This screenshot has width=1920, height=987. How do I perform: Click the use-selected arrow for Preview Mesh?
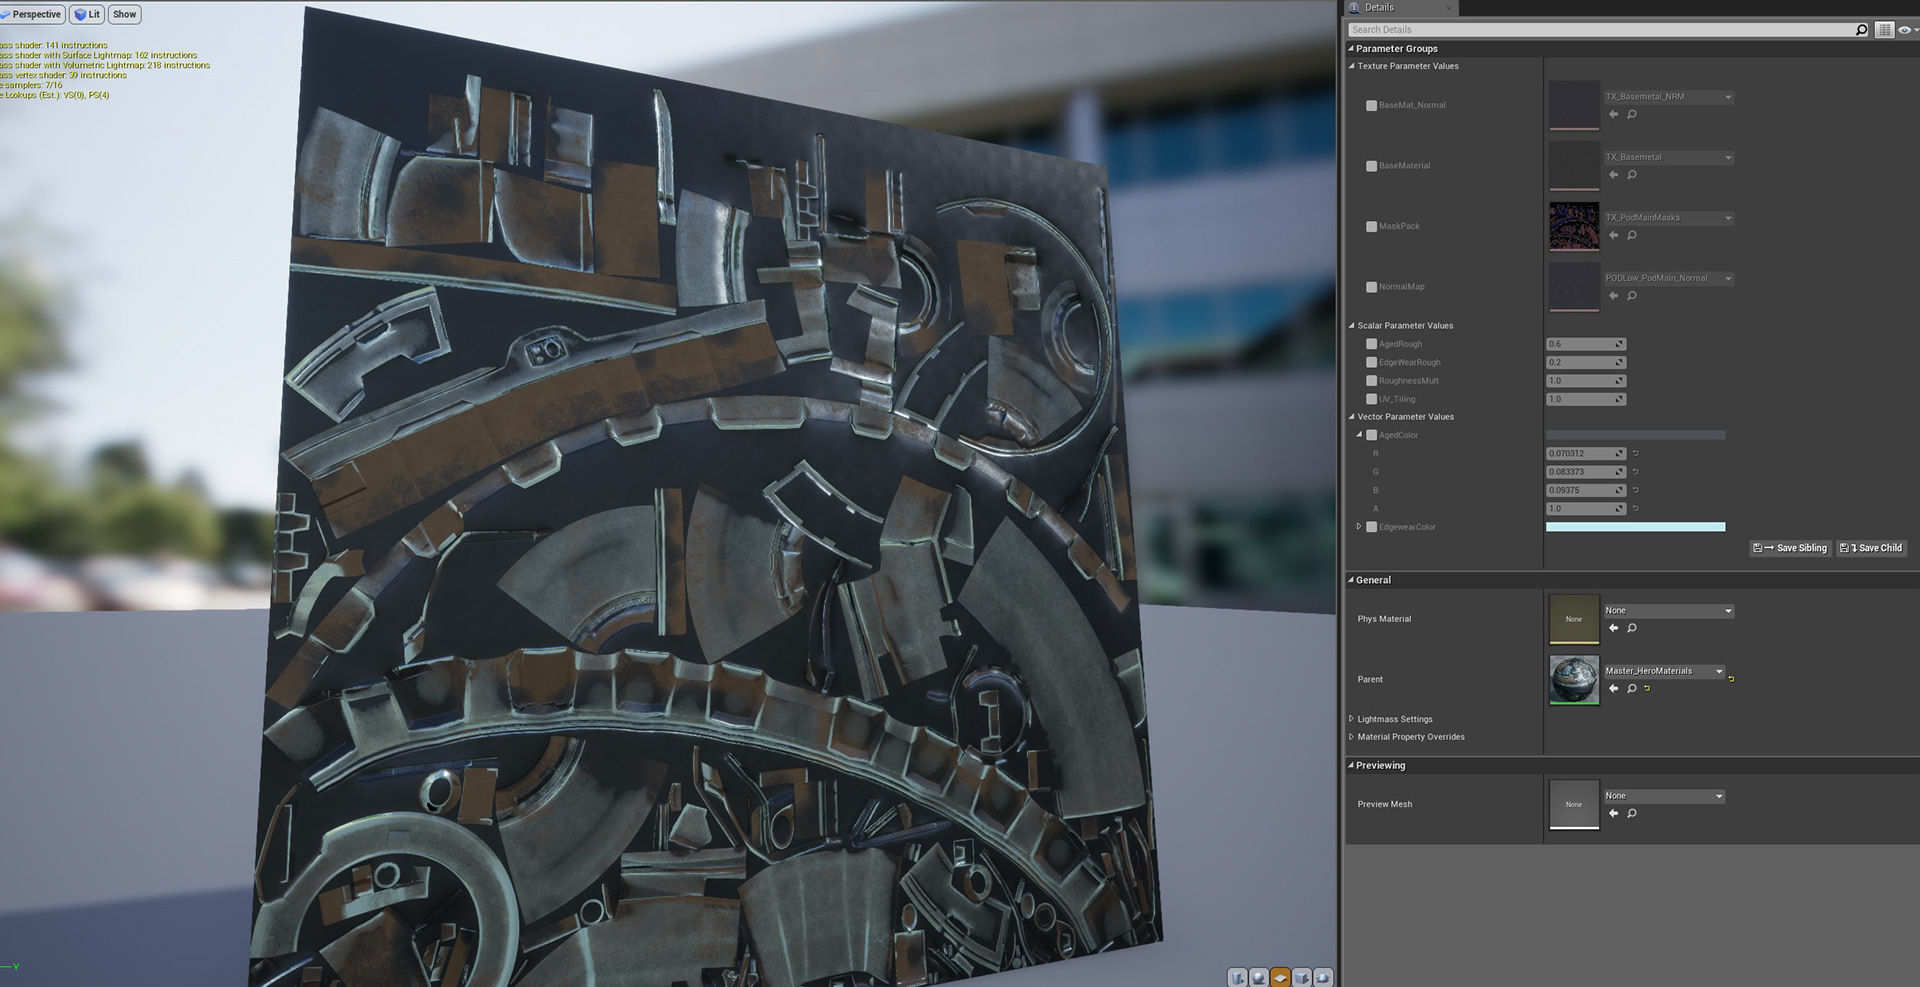(x=1613, y=814)
